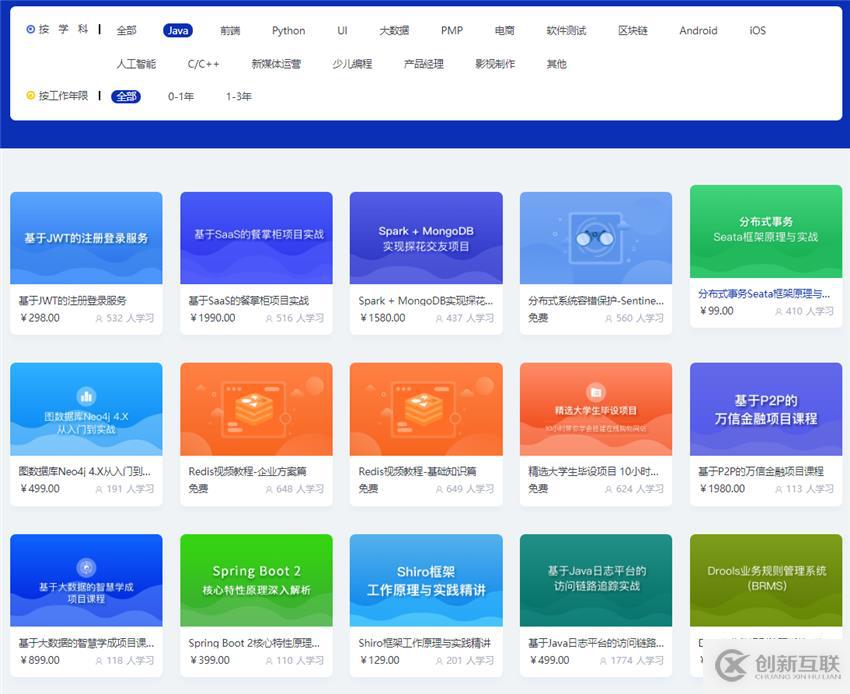This screenshot has width=850, height=694.
Task: Select 全部 in the 按工作年限 row
Action: [126, 97]
